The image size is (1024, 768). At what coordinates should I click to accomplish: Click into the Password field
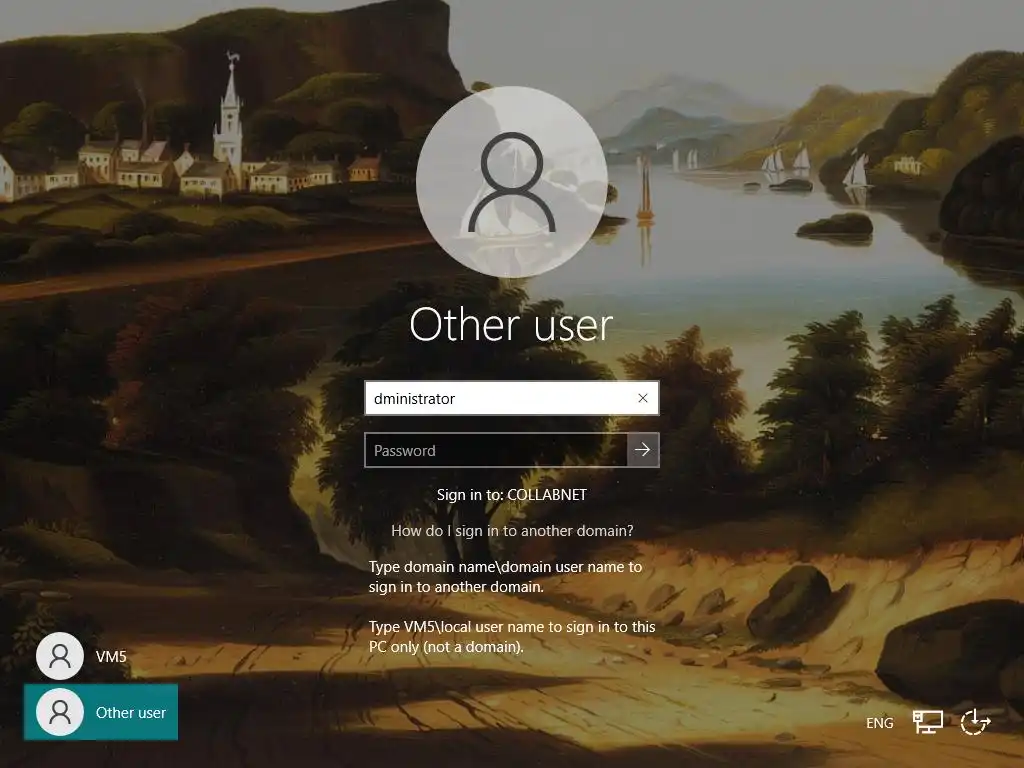click(496, 450)
